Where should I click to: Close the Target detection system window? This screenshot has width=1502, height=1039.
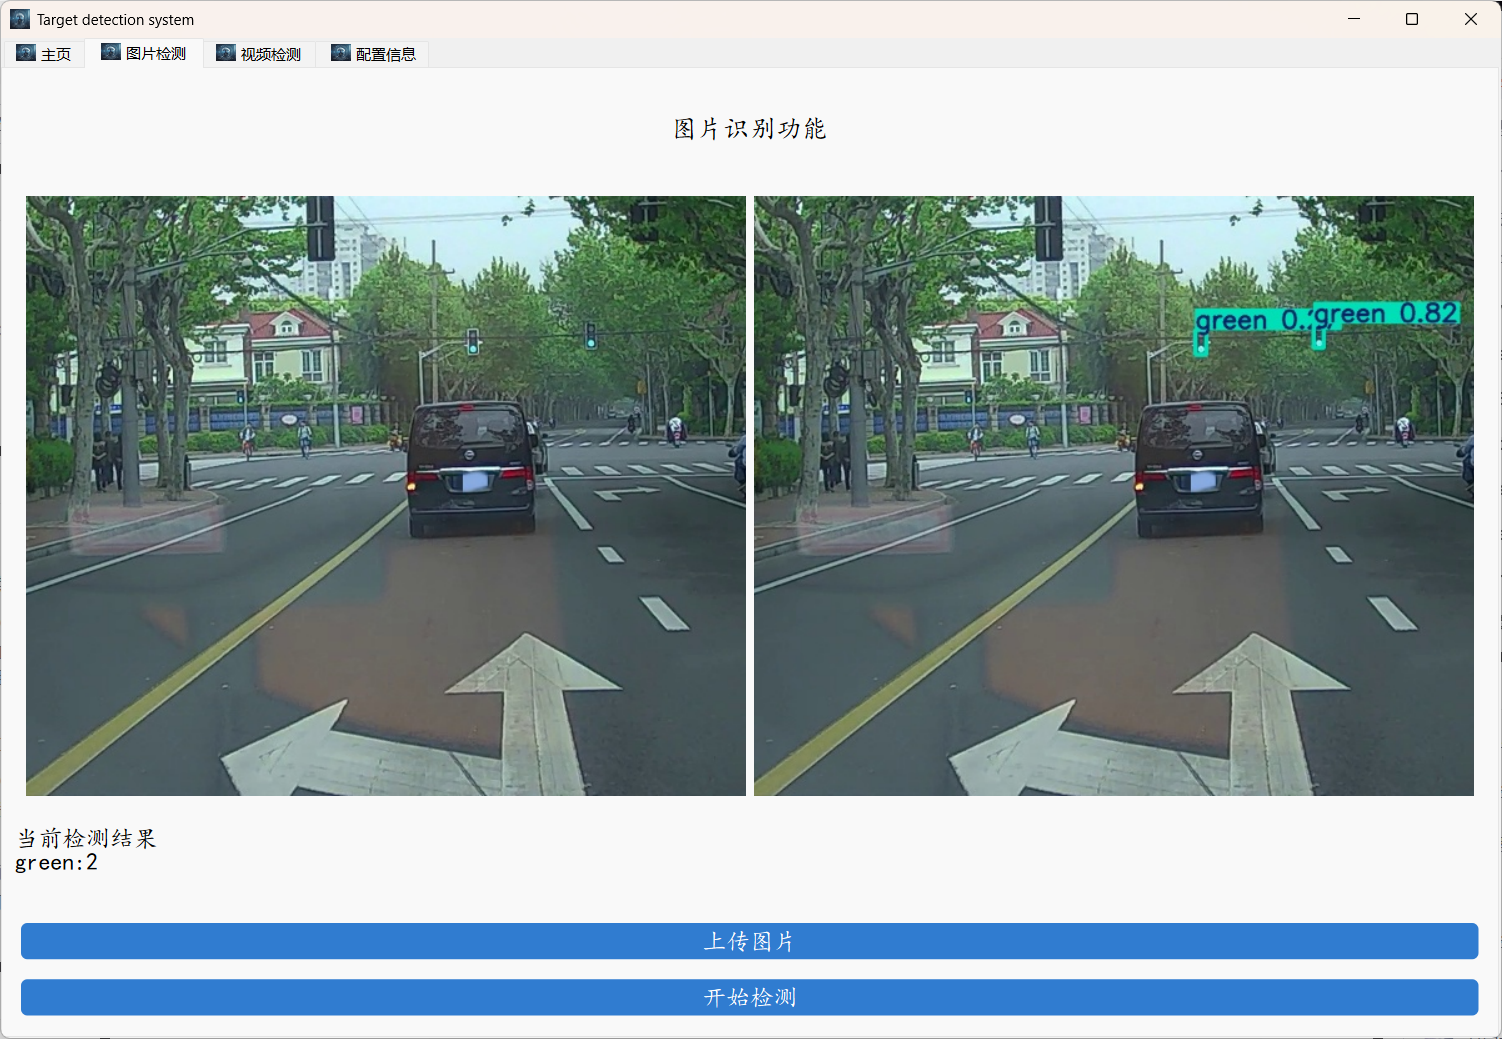pos(1471,19)
